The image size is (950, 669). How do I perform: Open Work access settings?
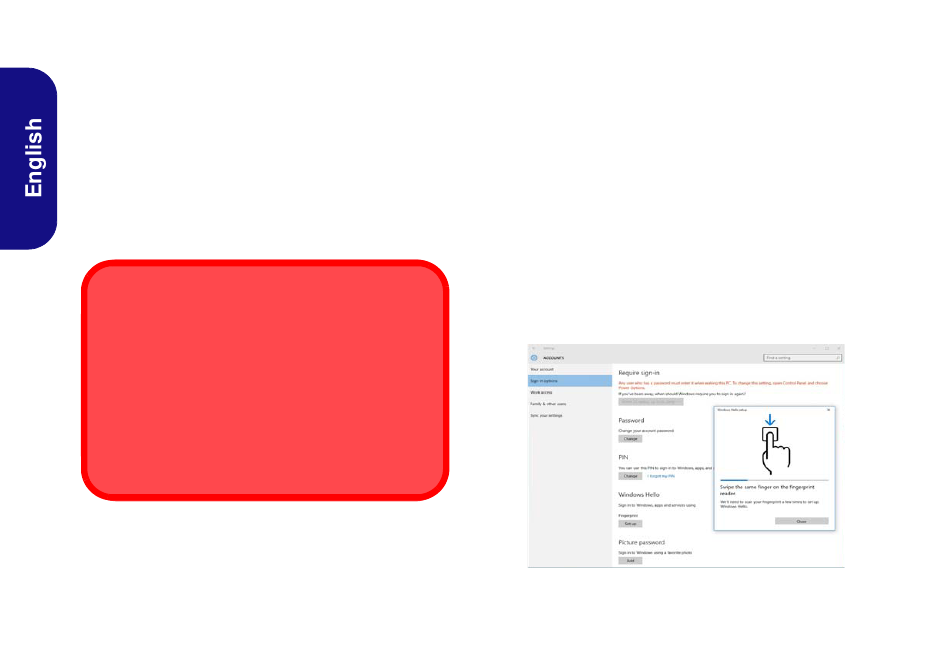[541, 393]
